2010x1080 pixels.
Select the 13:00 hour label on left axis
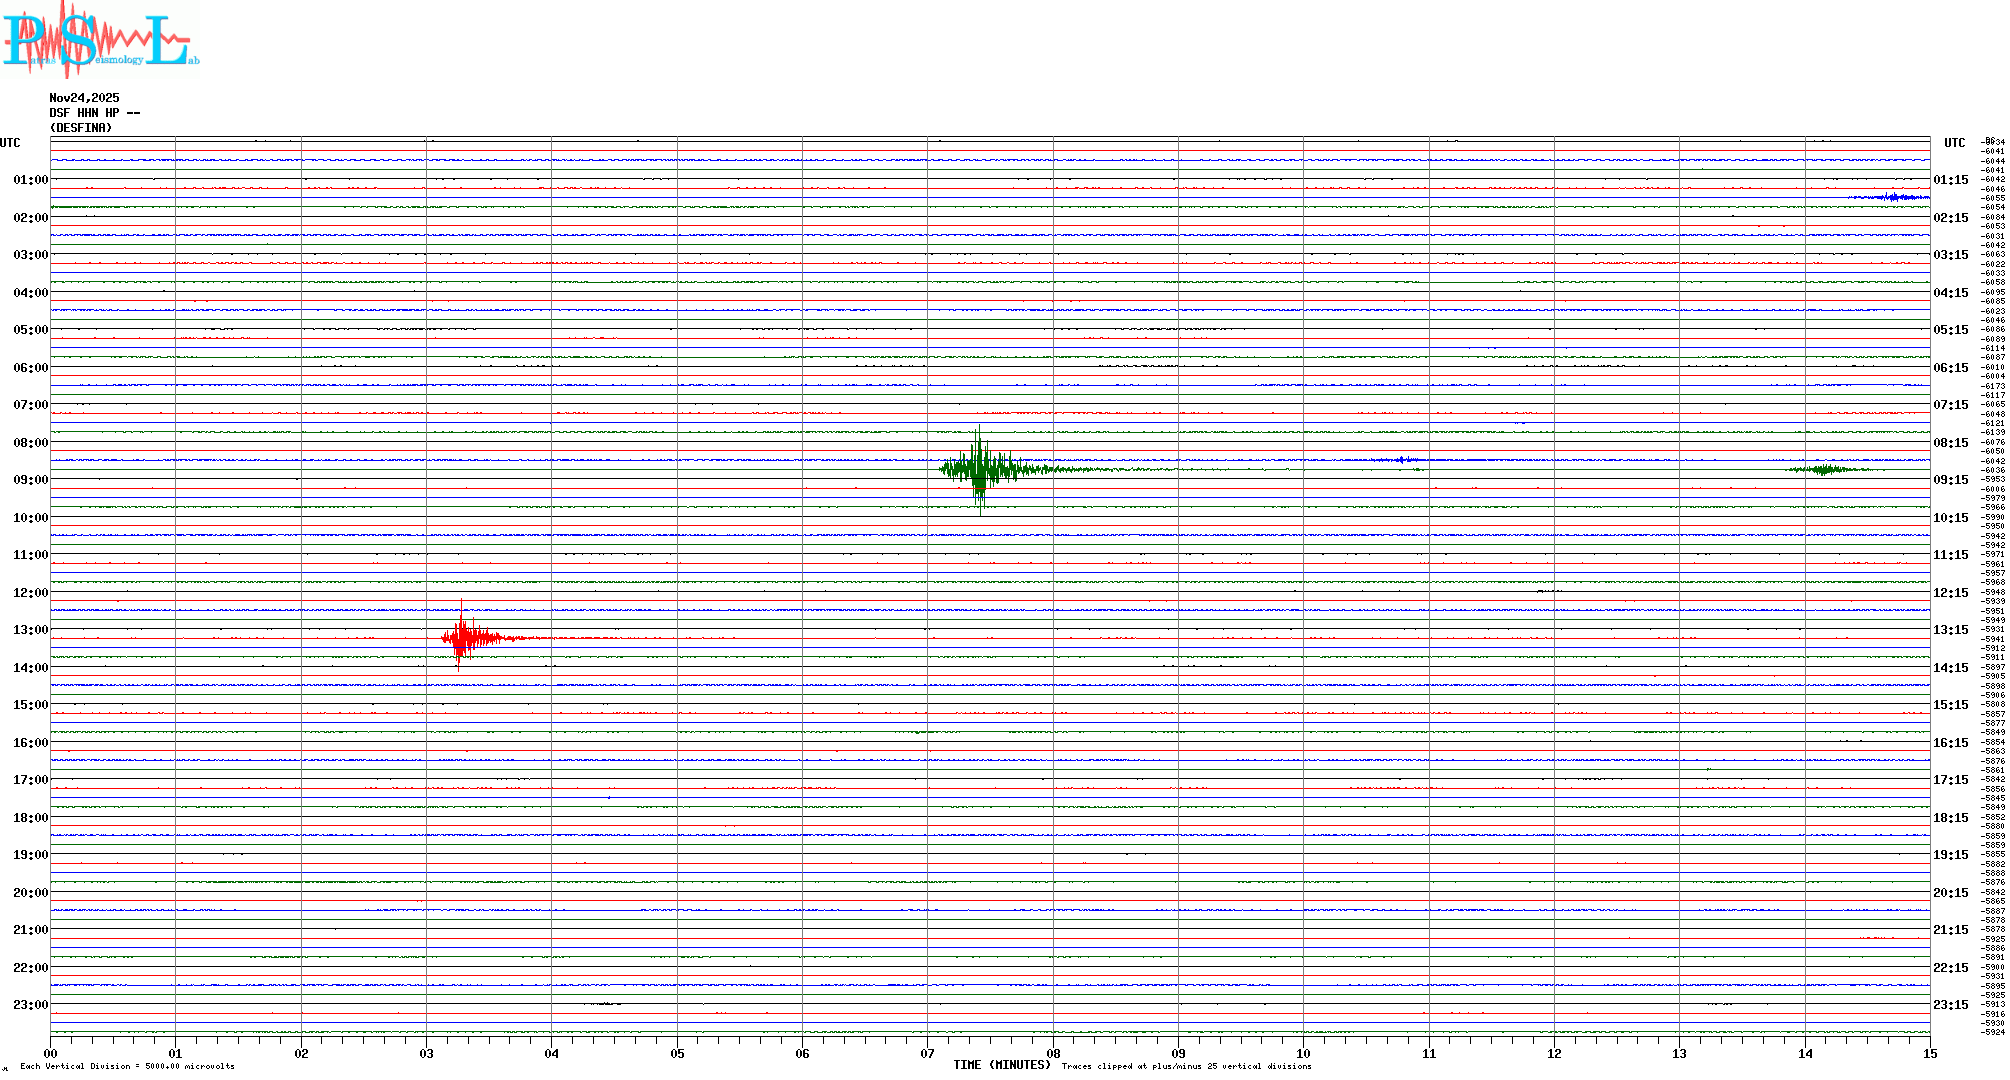[30, 630]
